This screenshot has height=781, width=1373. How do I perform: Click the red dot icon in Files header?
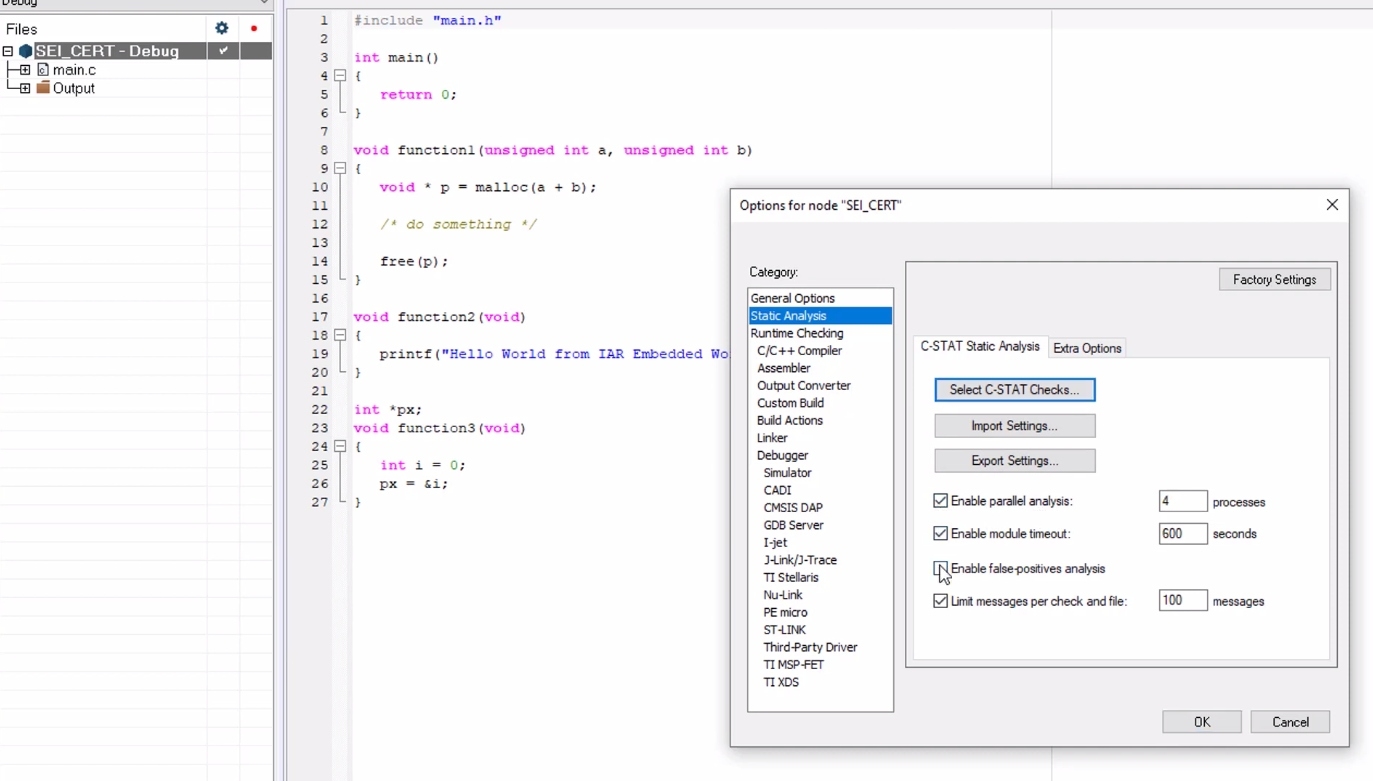coord(254,29)
